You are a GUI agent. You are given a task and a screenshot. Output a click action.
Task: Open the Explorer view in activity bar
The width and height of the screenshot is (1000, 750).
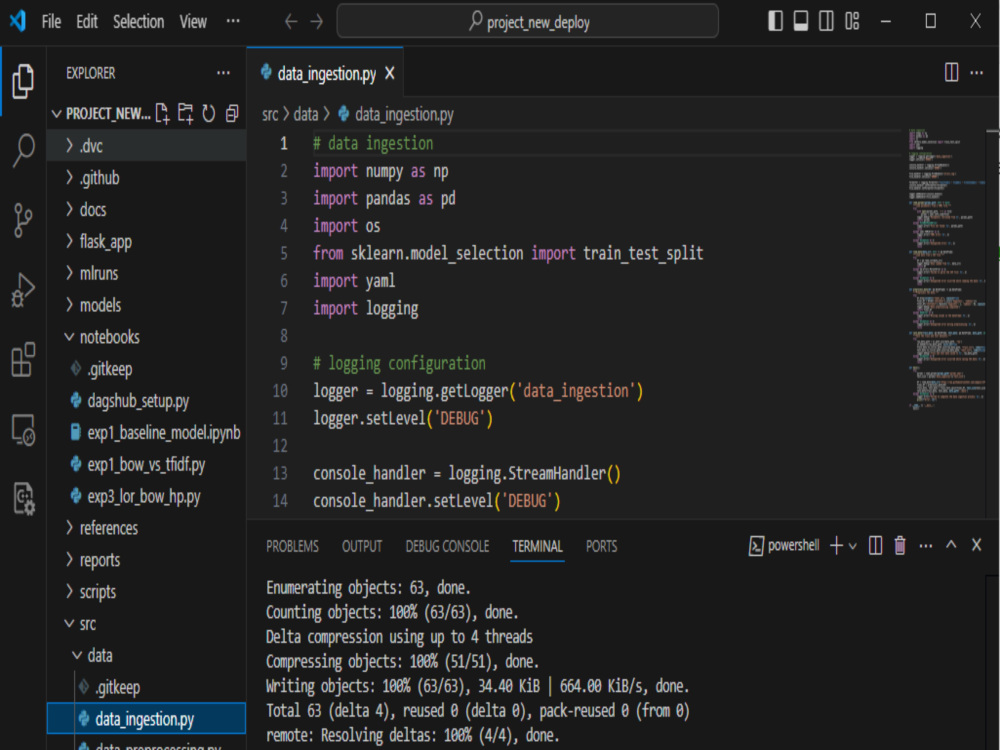pyautogui.click(x=23, y=81)
